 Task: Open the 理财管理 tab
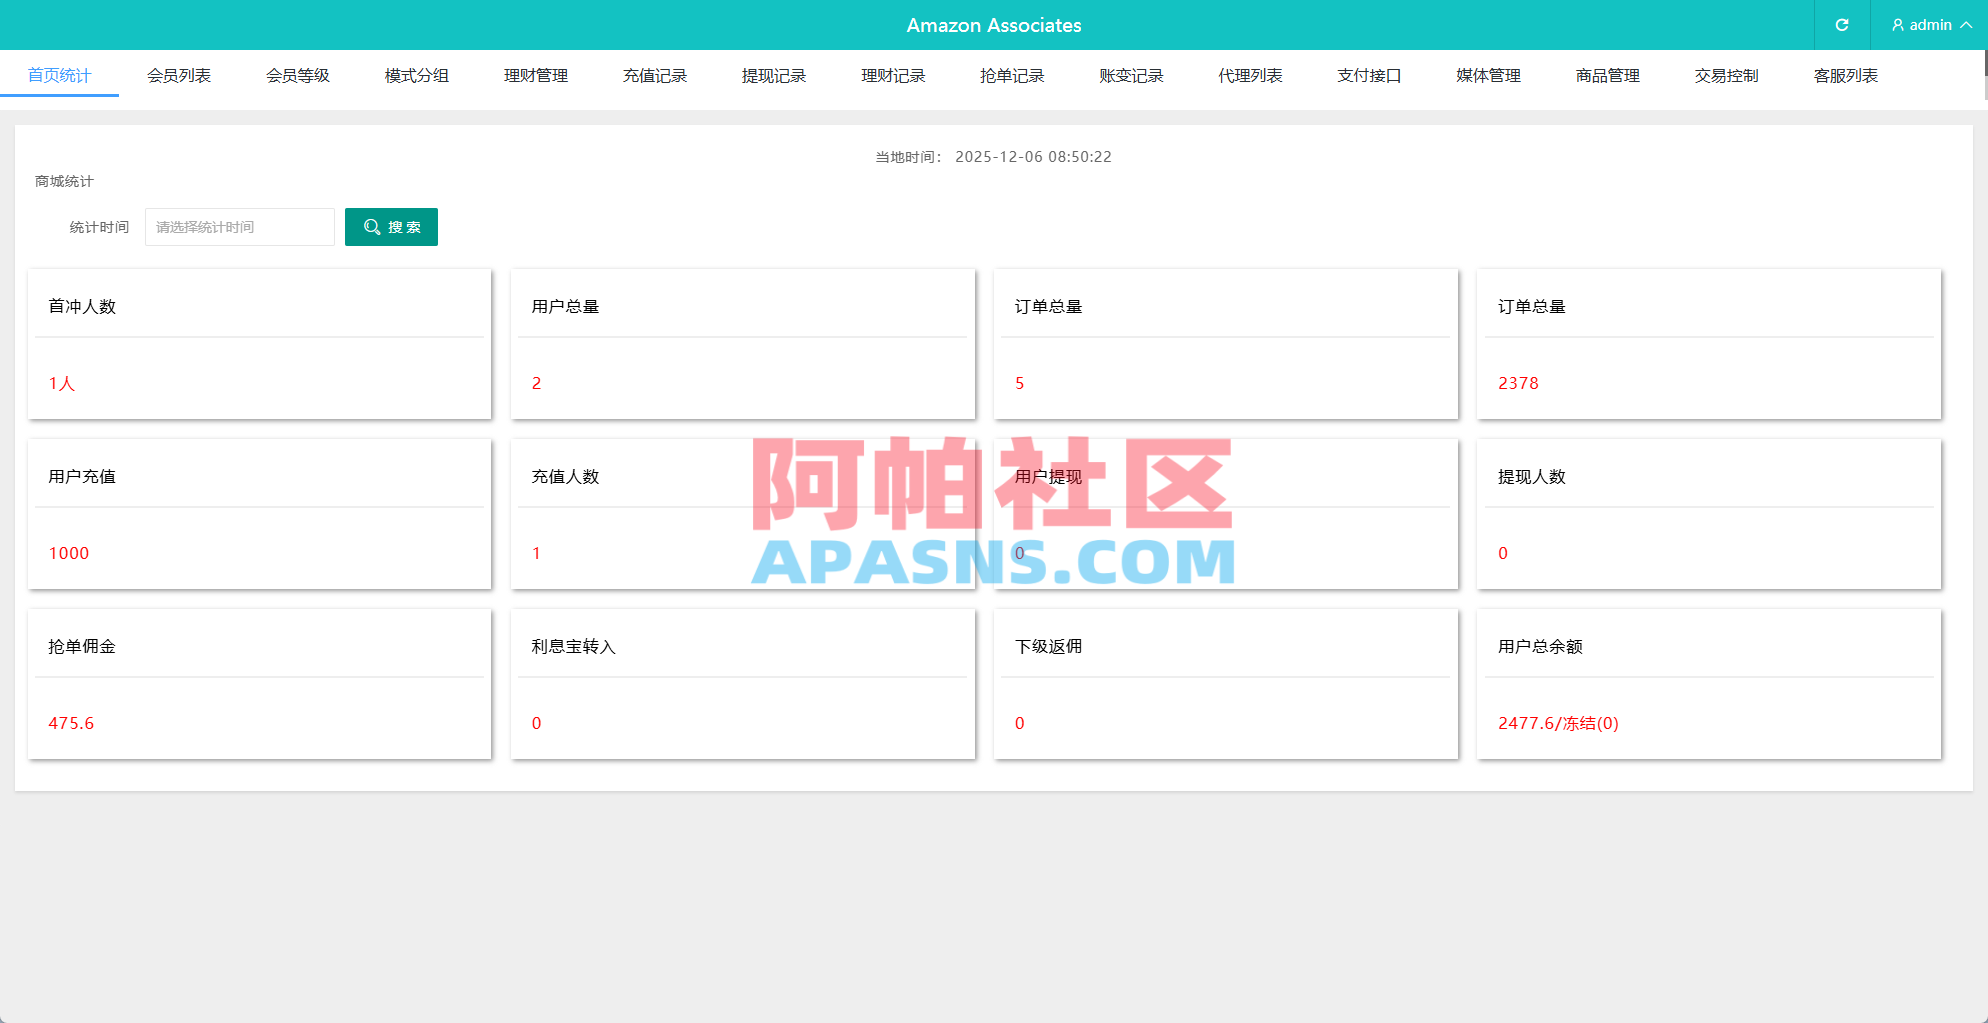(x=536, y=76)
